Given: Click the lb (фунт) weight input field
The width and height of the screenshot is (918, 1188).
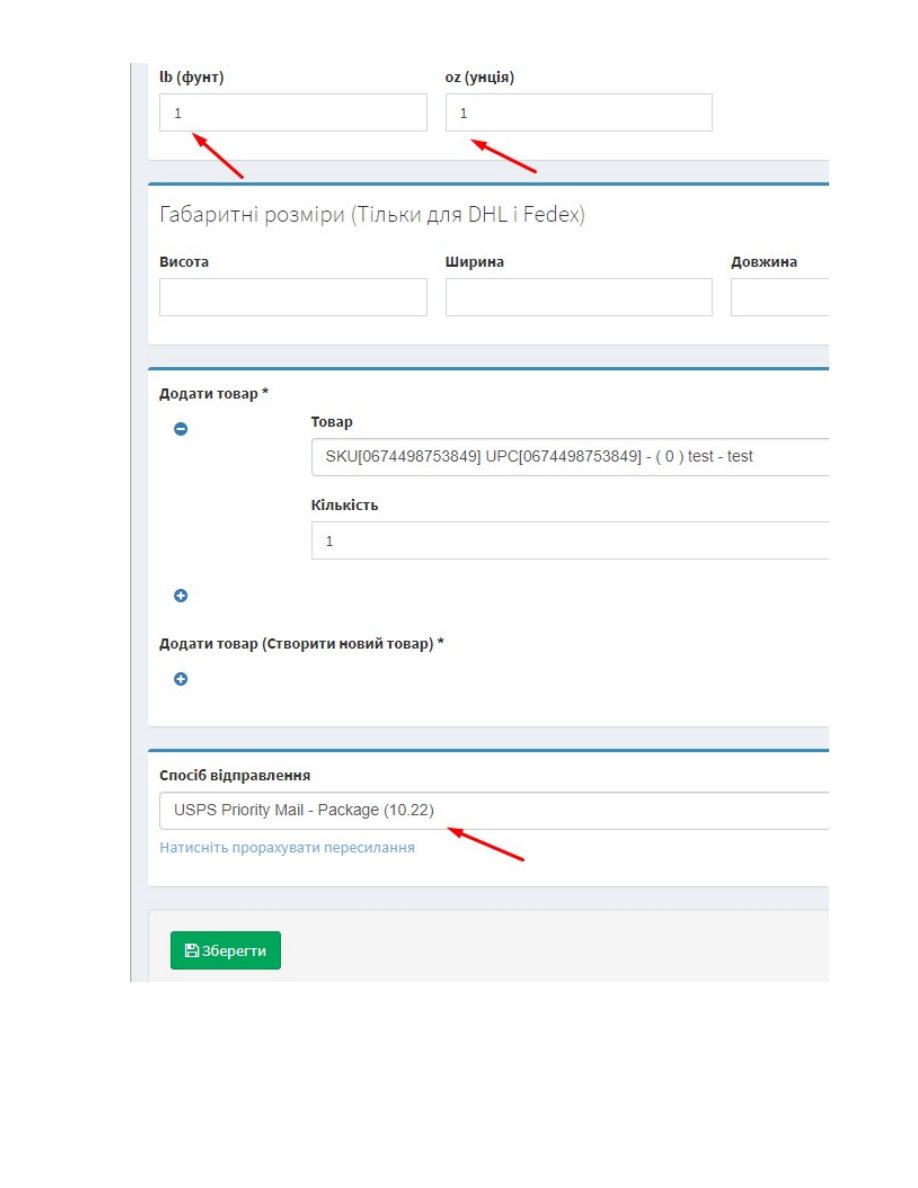Looking at the screenshot, I should (293, 113).
